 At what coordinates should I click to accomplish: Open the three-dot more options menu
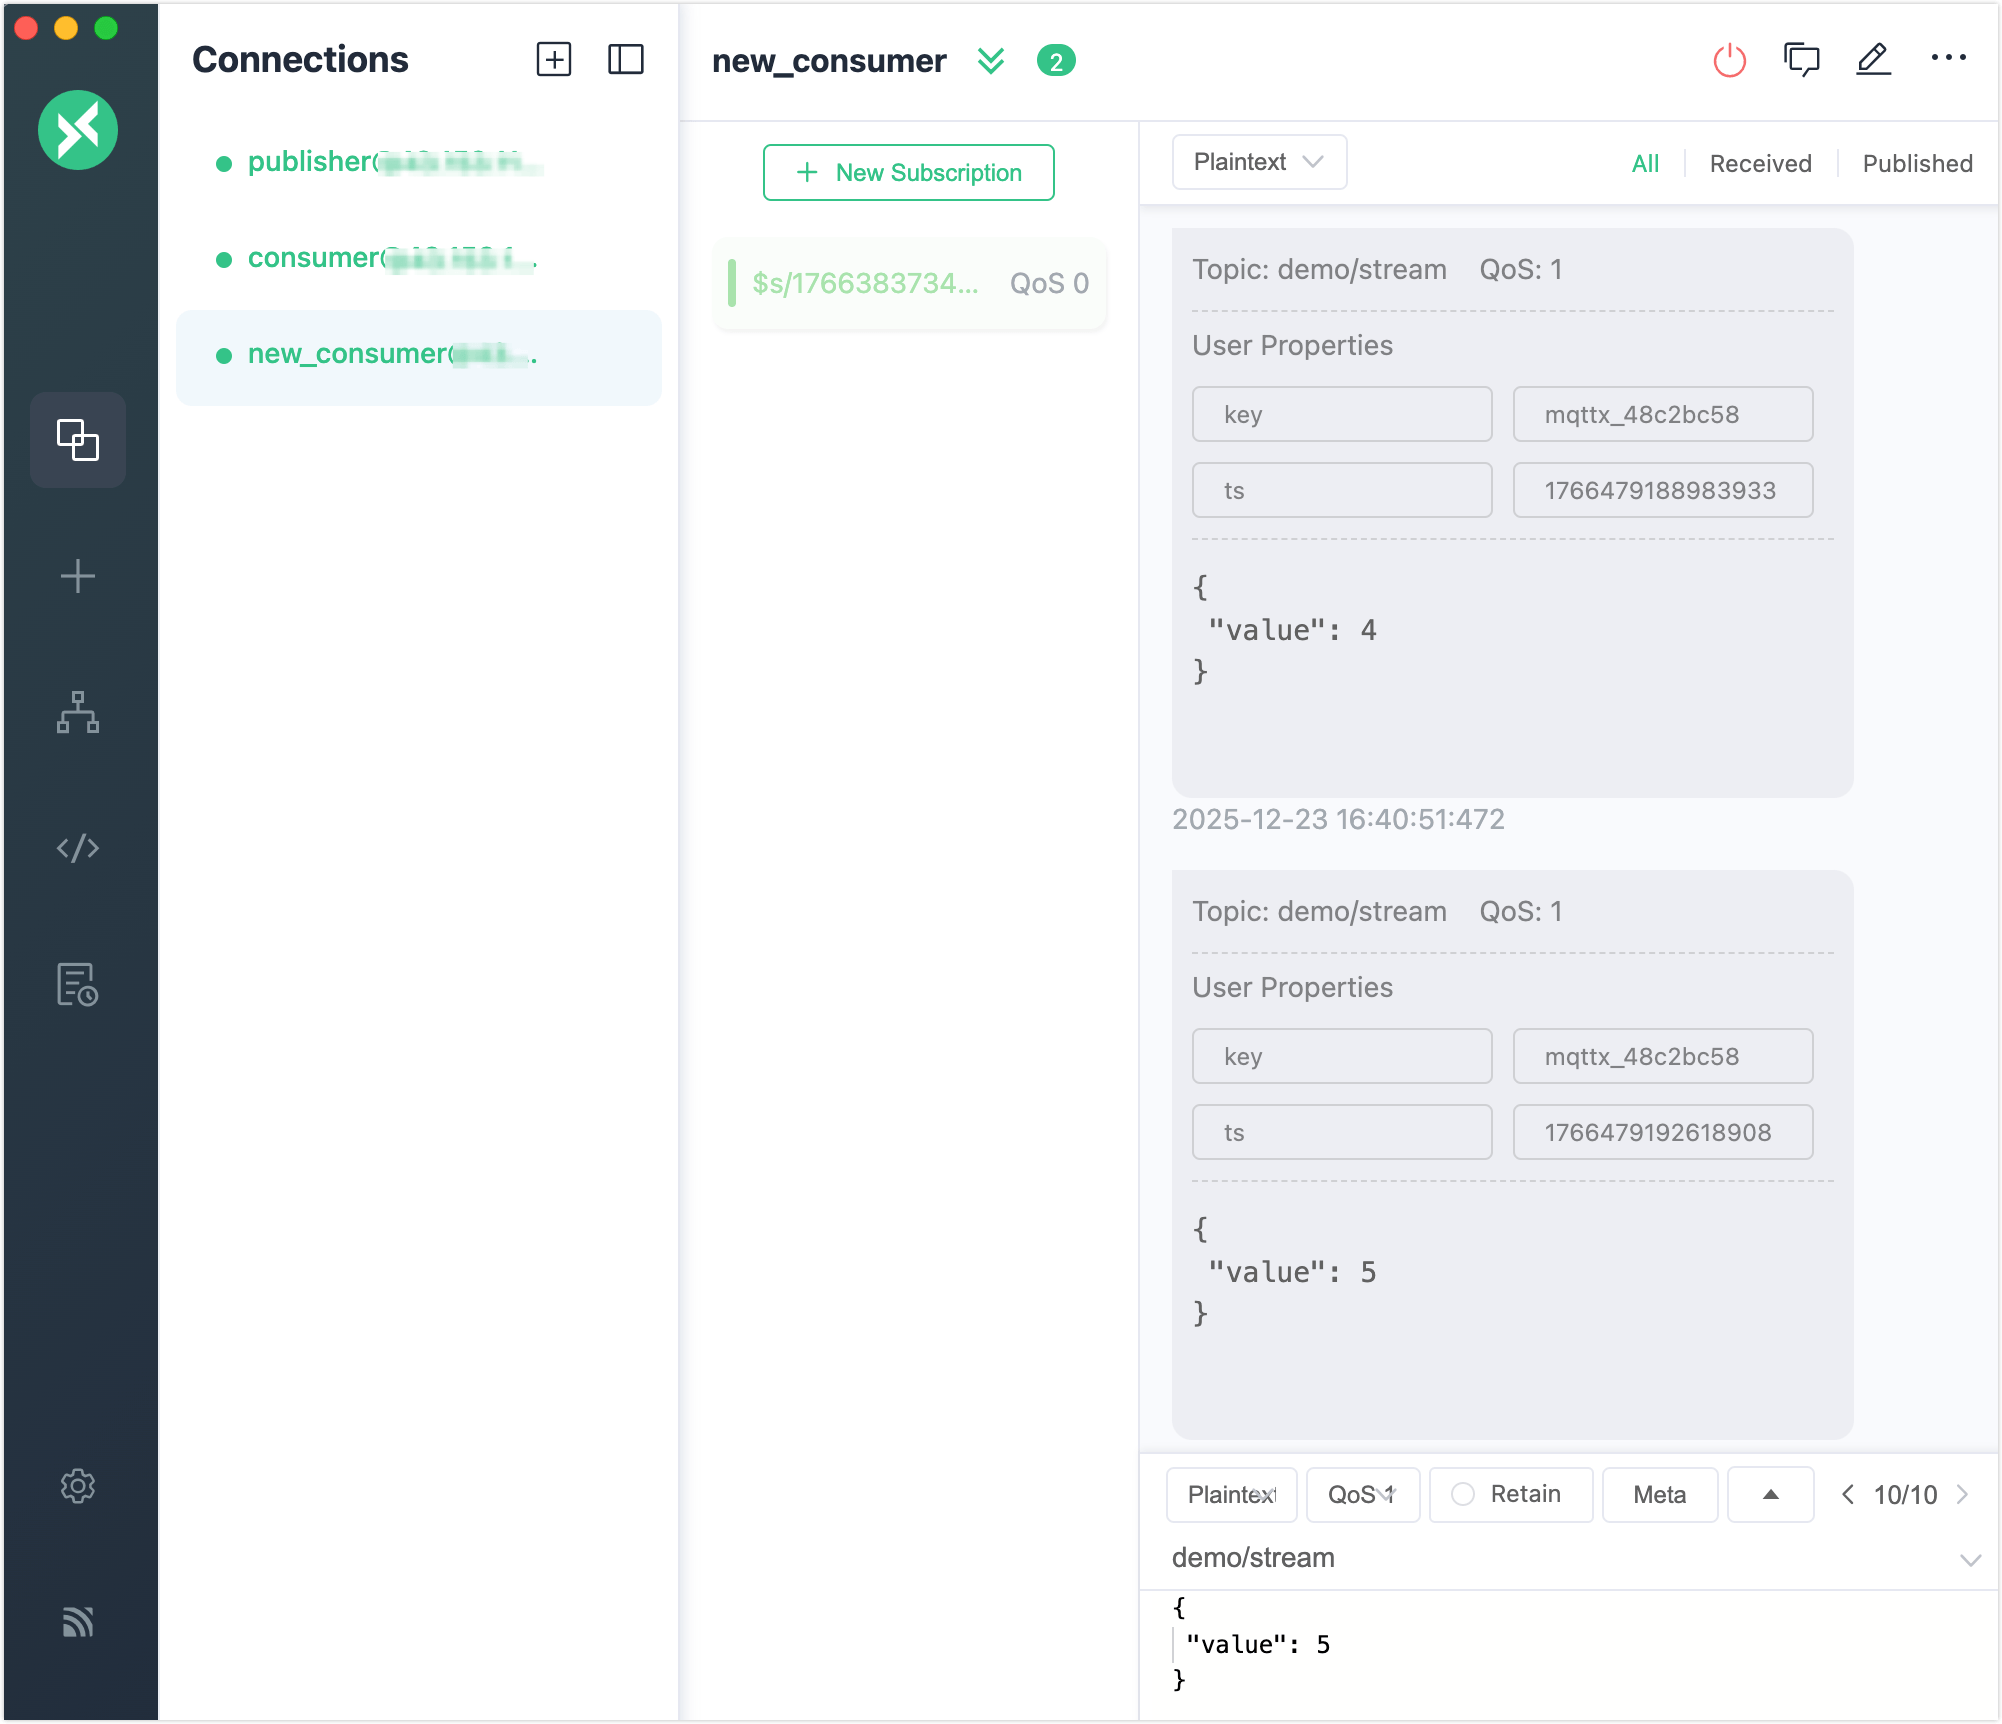tap(1948, 58)
